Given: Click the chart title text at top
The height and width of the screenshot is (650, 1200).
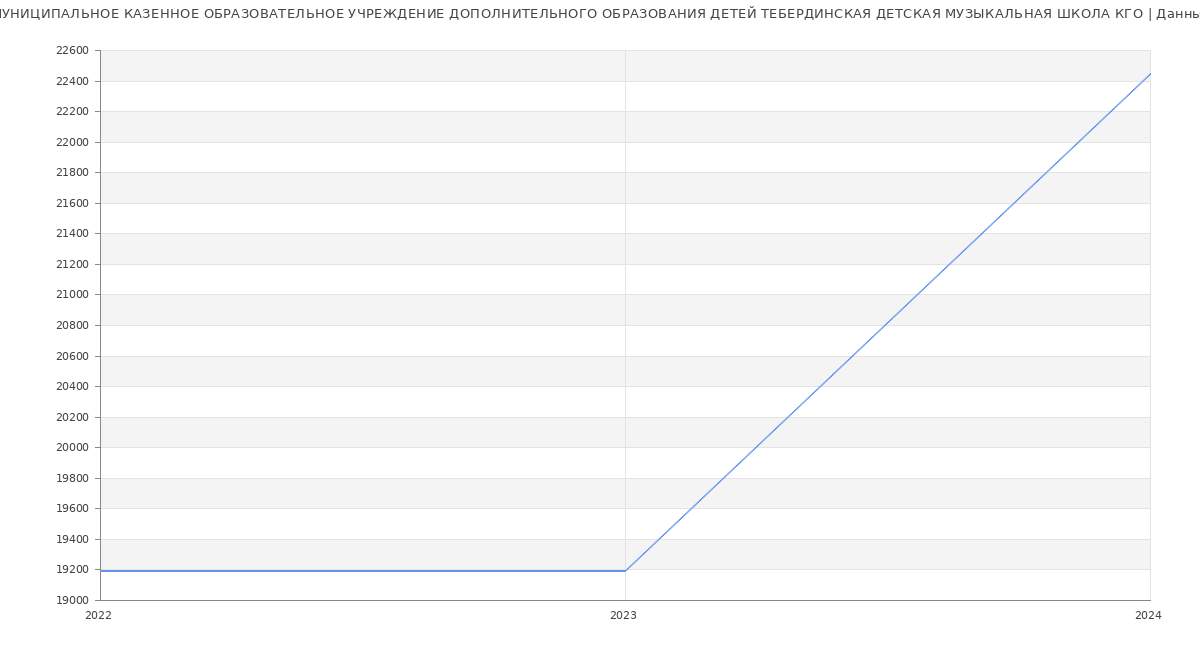Looking at the screenshot, I should (600, 14).
